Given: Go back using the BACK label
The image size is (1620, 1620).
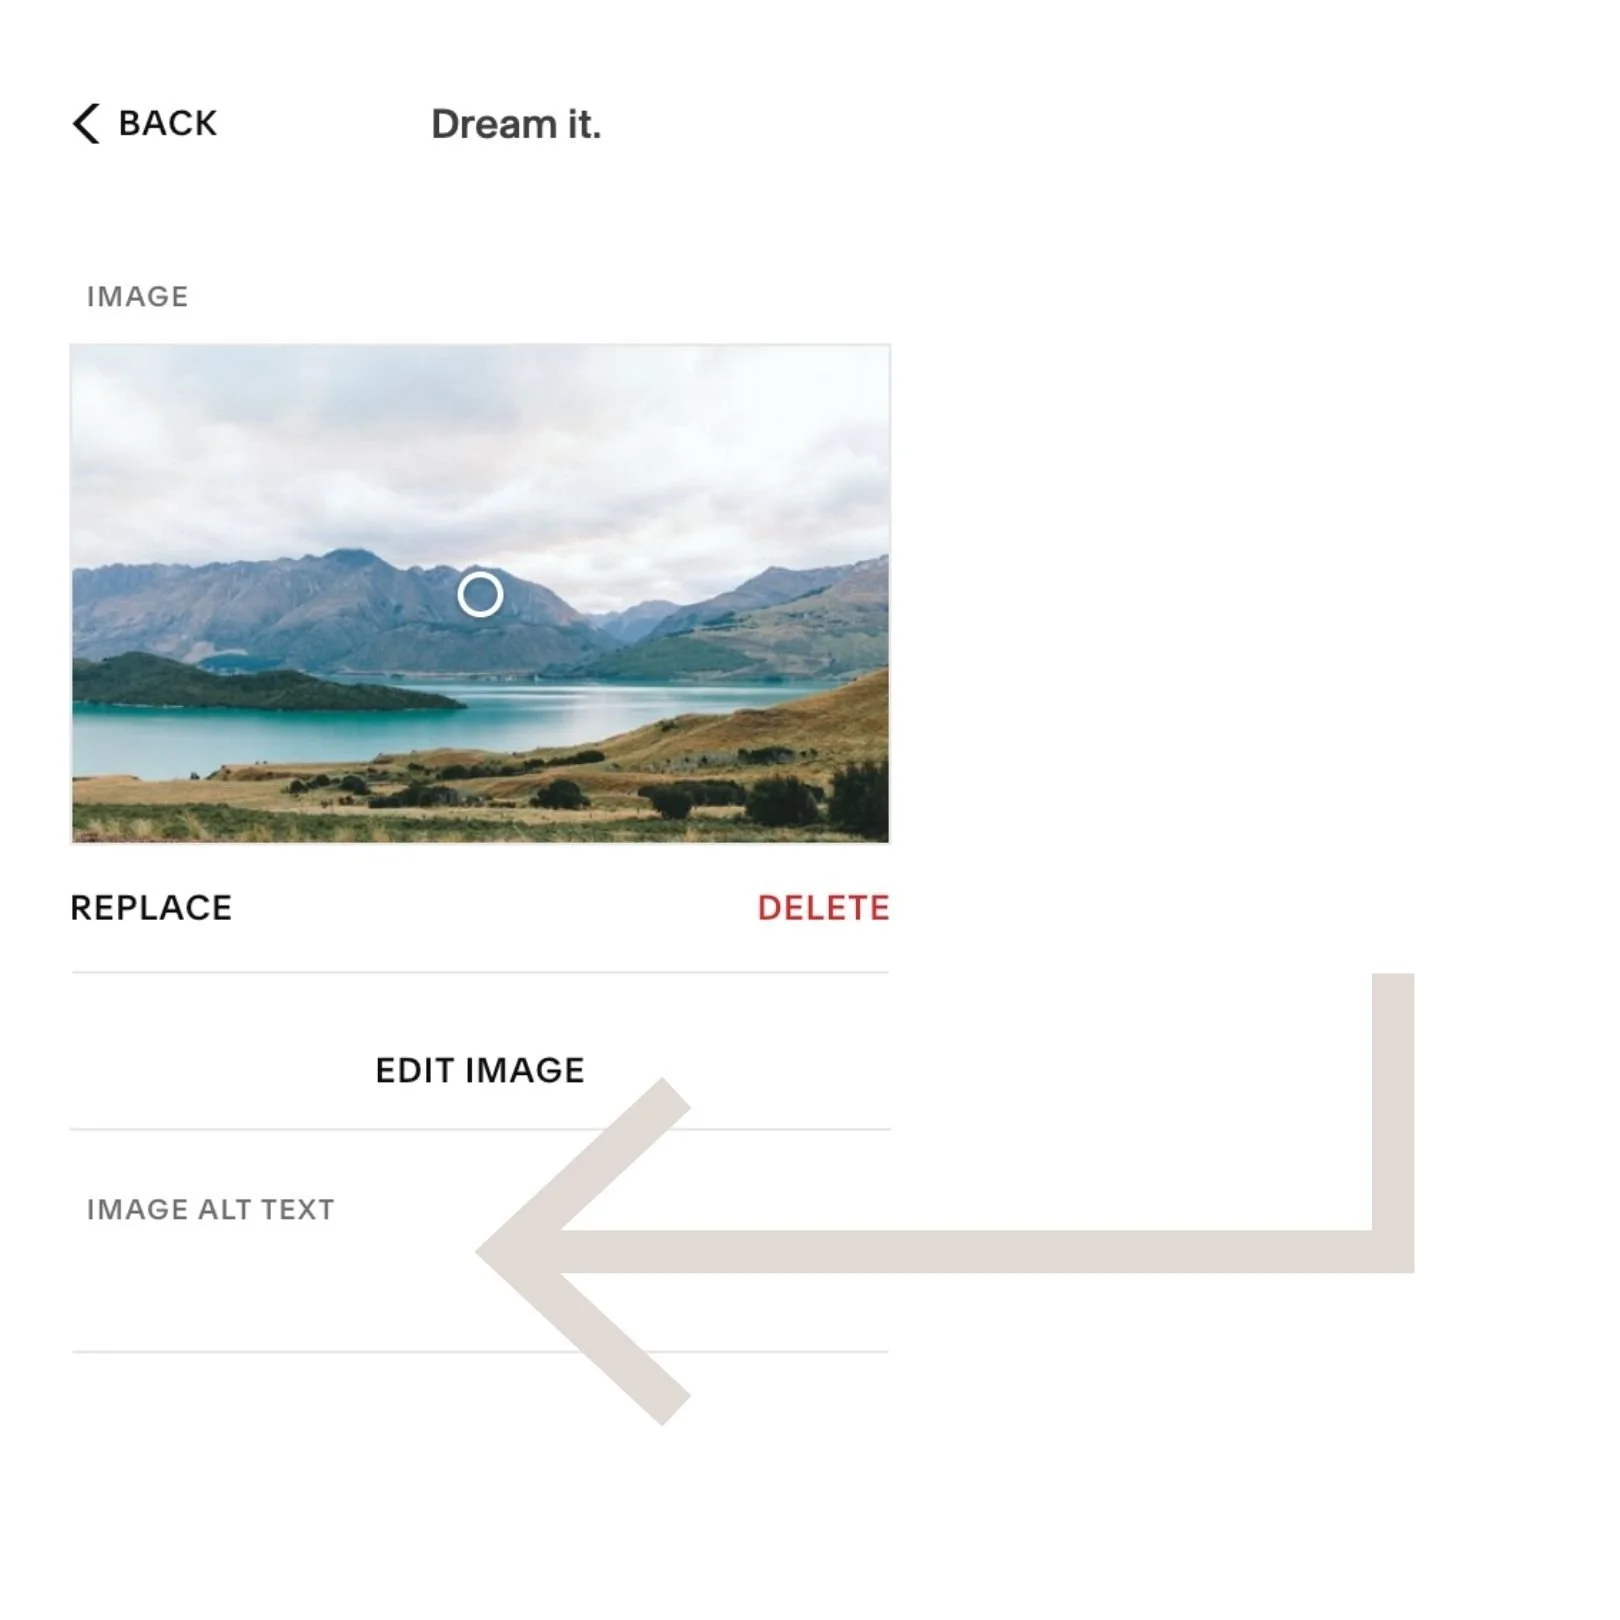Looking at the screenshot, I should tap(167, 123).
